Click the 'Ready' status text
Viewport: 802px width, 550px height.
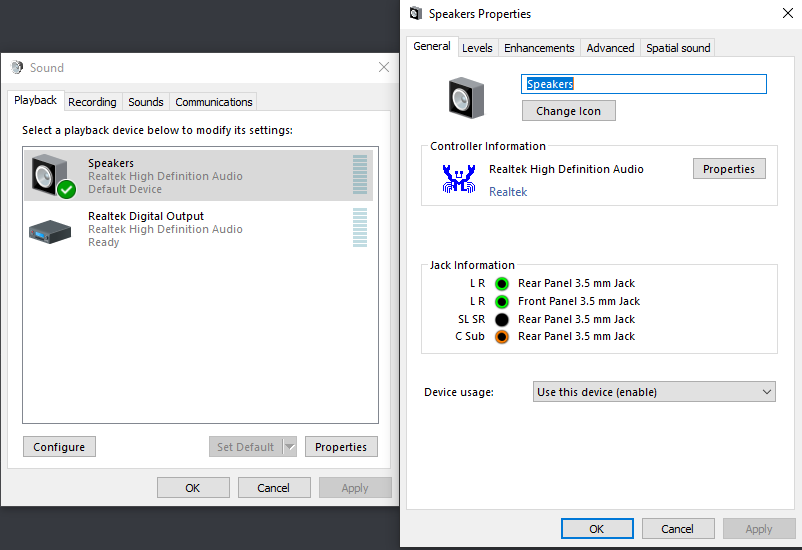click(103, 243)
